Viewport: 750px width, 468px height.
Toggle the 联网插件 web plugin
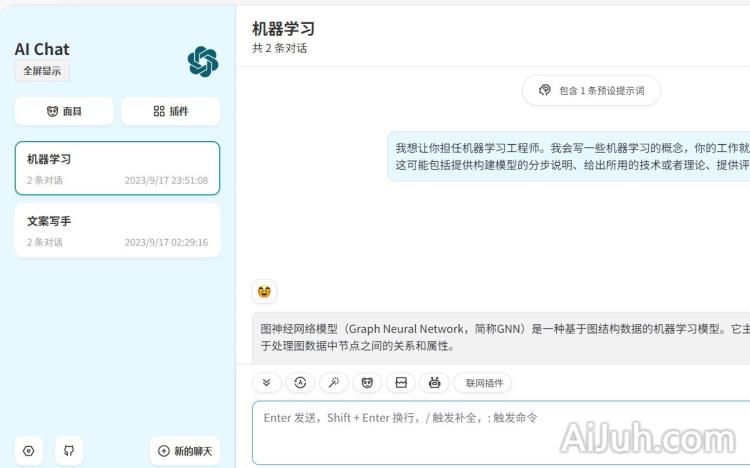point(483,383)
